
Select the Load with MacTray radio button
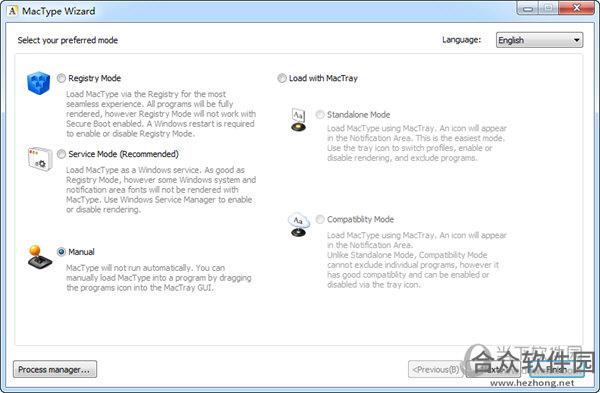(282, 78)
